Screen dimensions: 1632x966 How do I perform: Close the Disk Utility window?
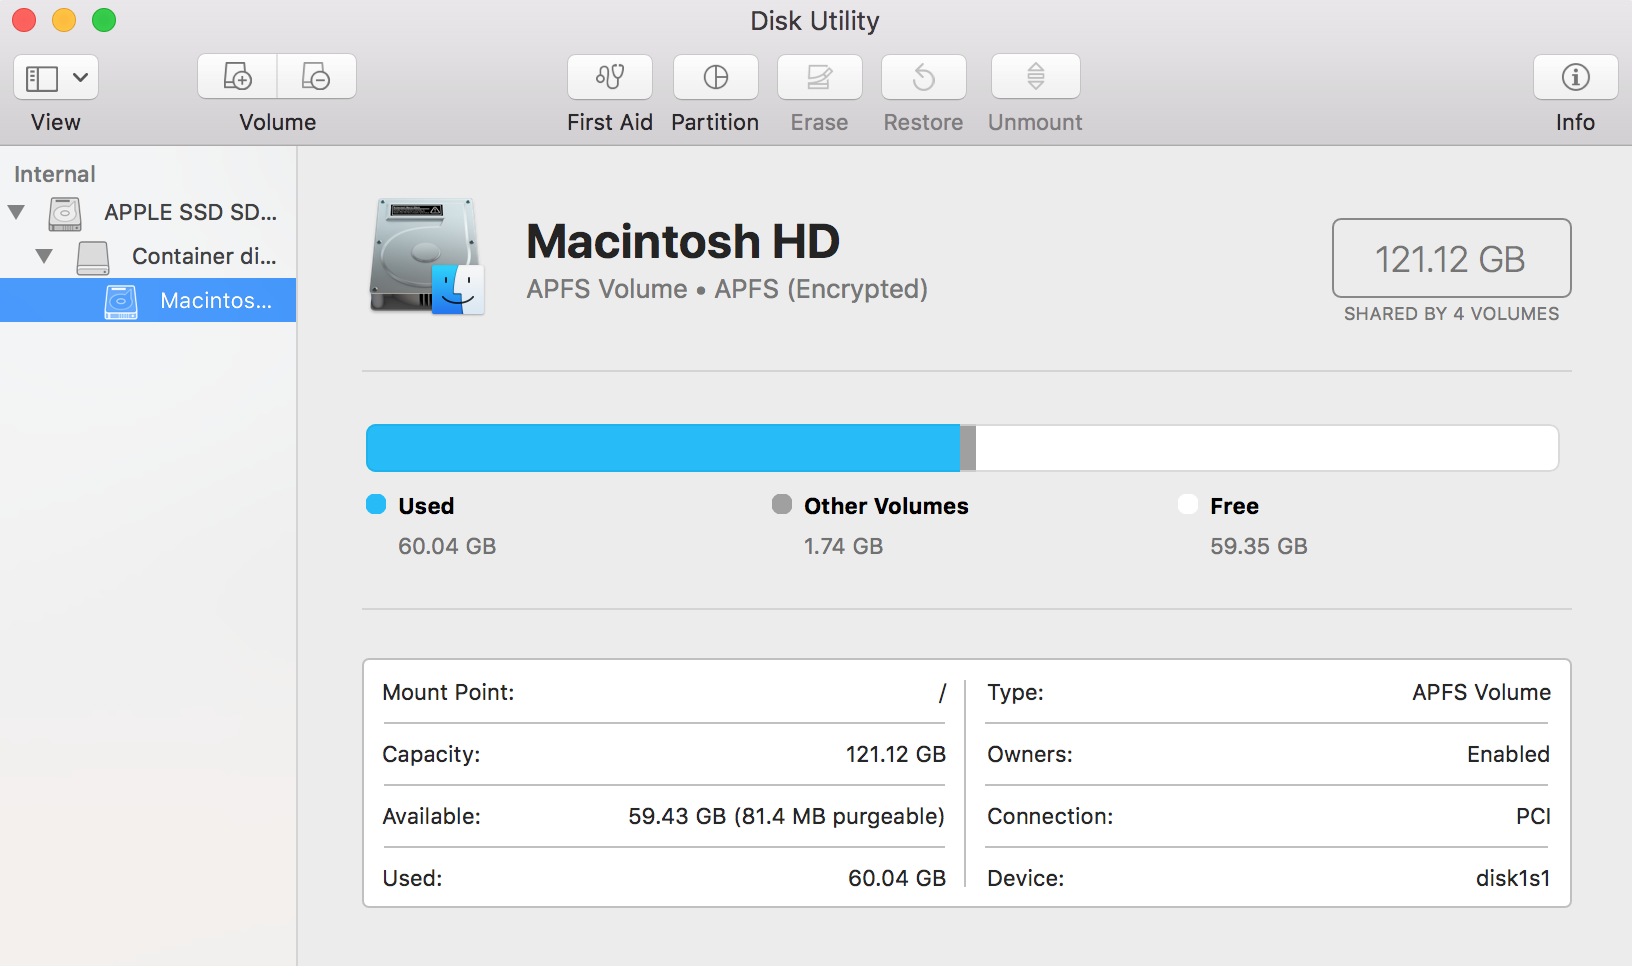pos(24,20)
